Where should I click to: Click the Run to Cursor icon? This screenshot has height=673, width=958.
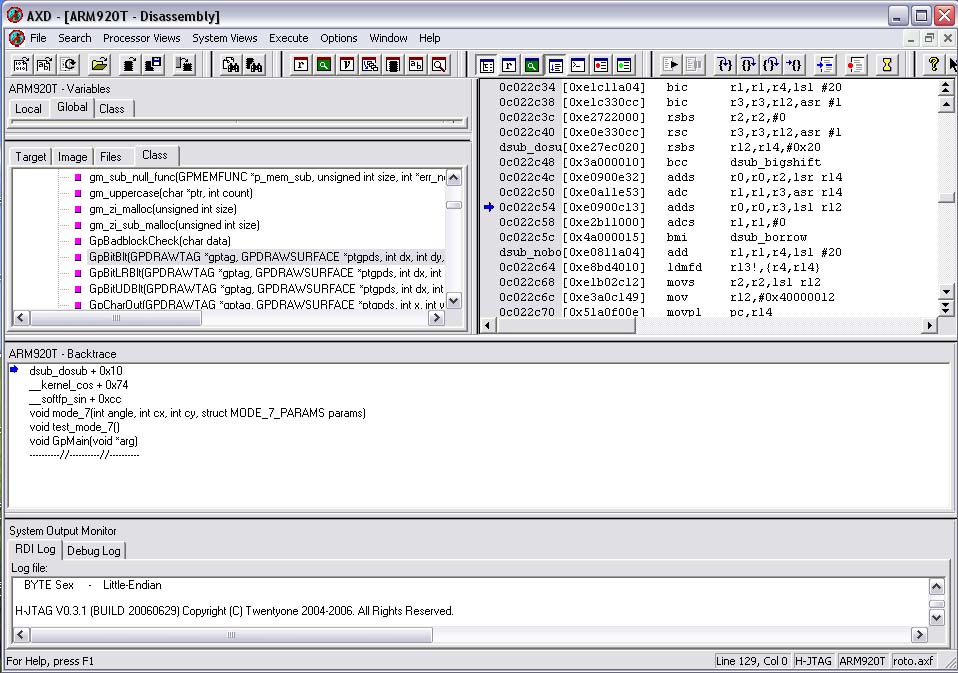click(795, 65)
